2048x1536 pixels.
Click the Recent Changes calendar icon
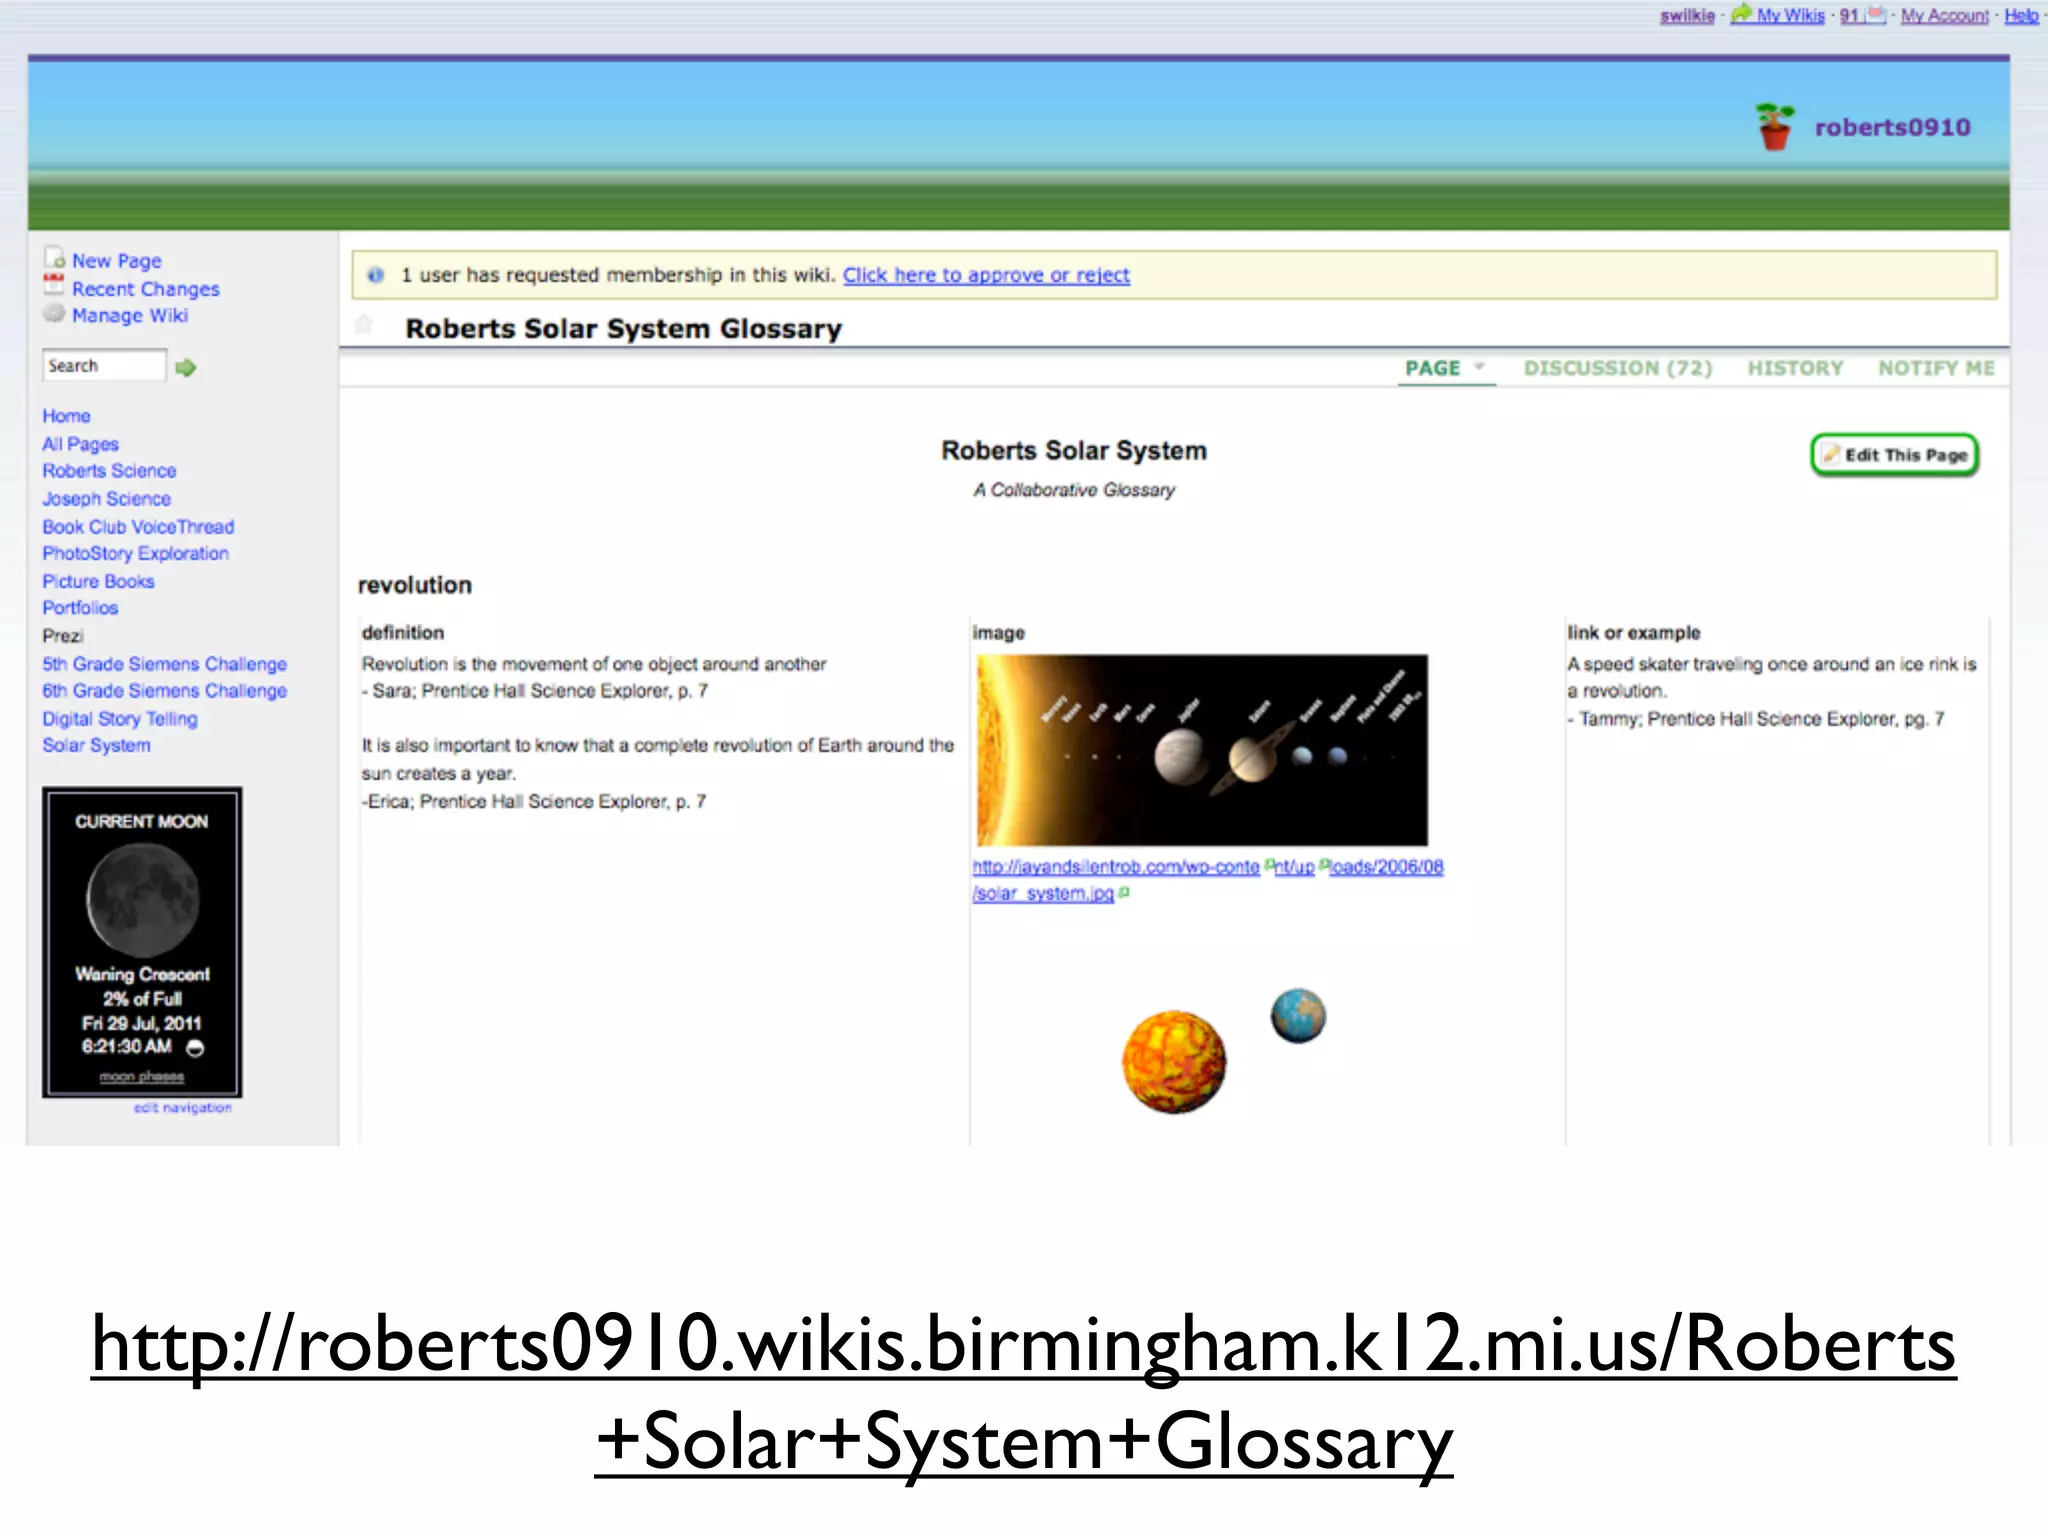pyautogui.click(x=54, y=285)
